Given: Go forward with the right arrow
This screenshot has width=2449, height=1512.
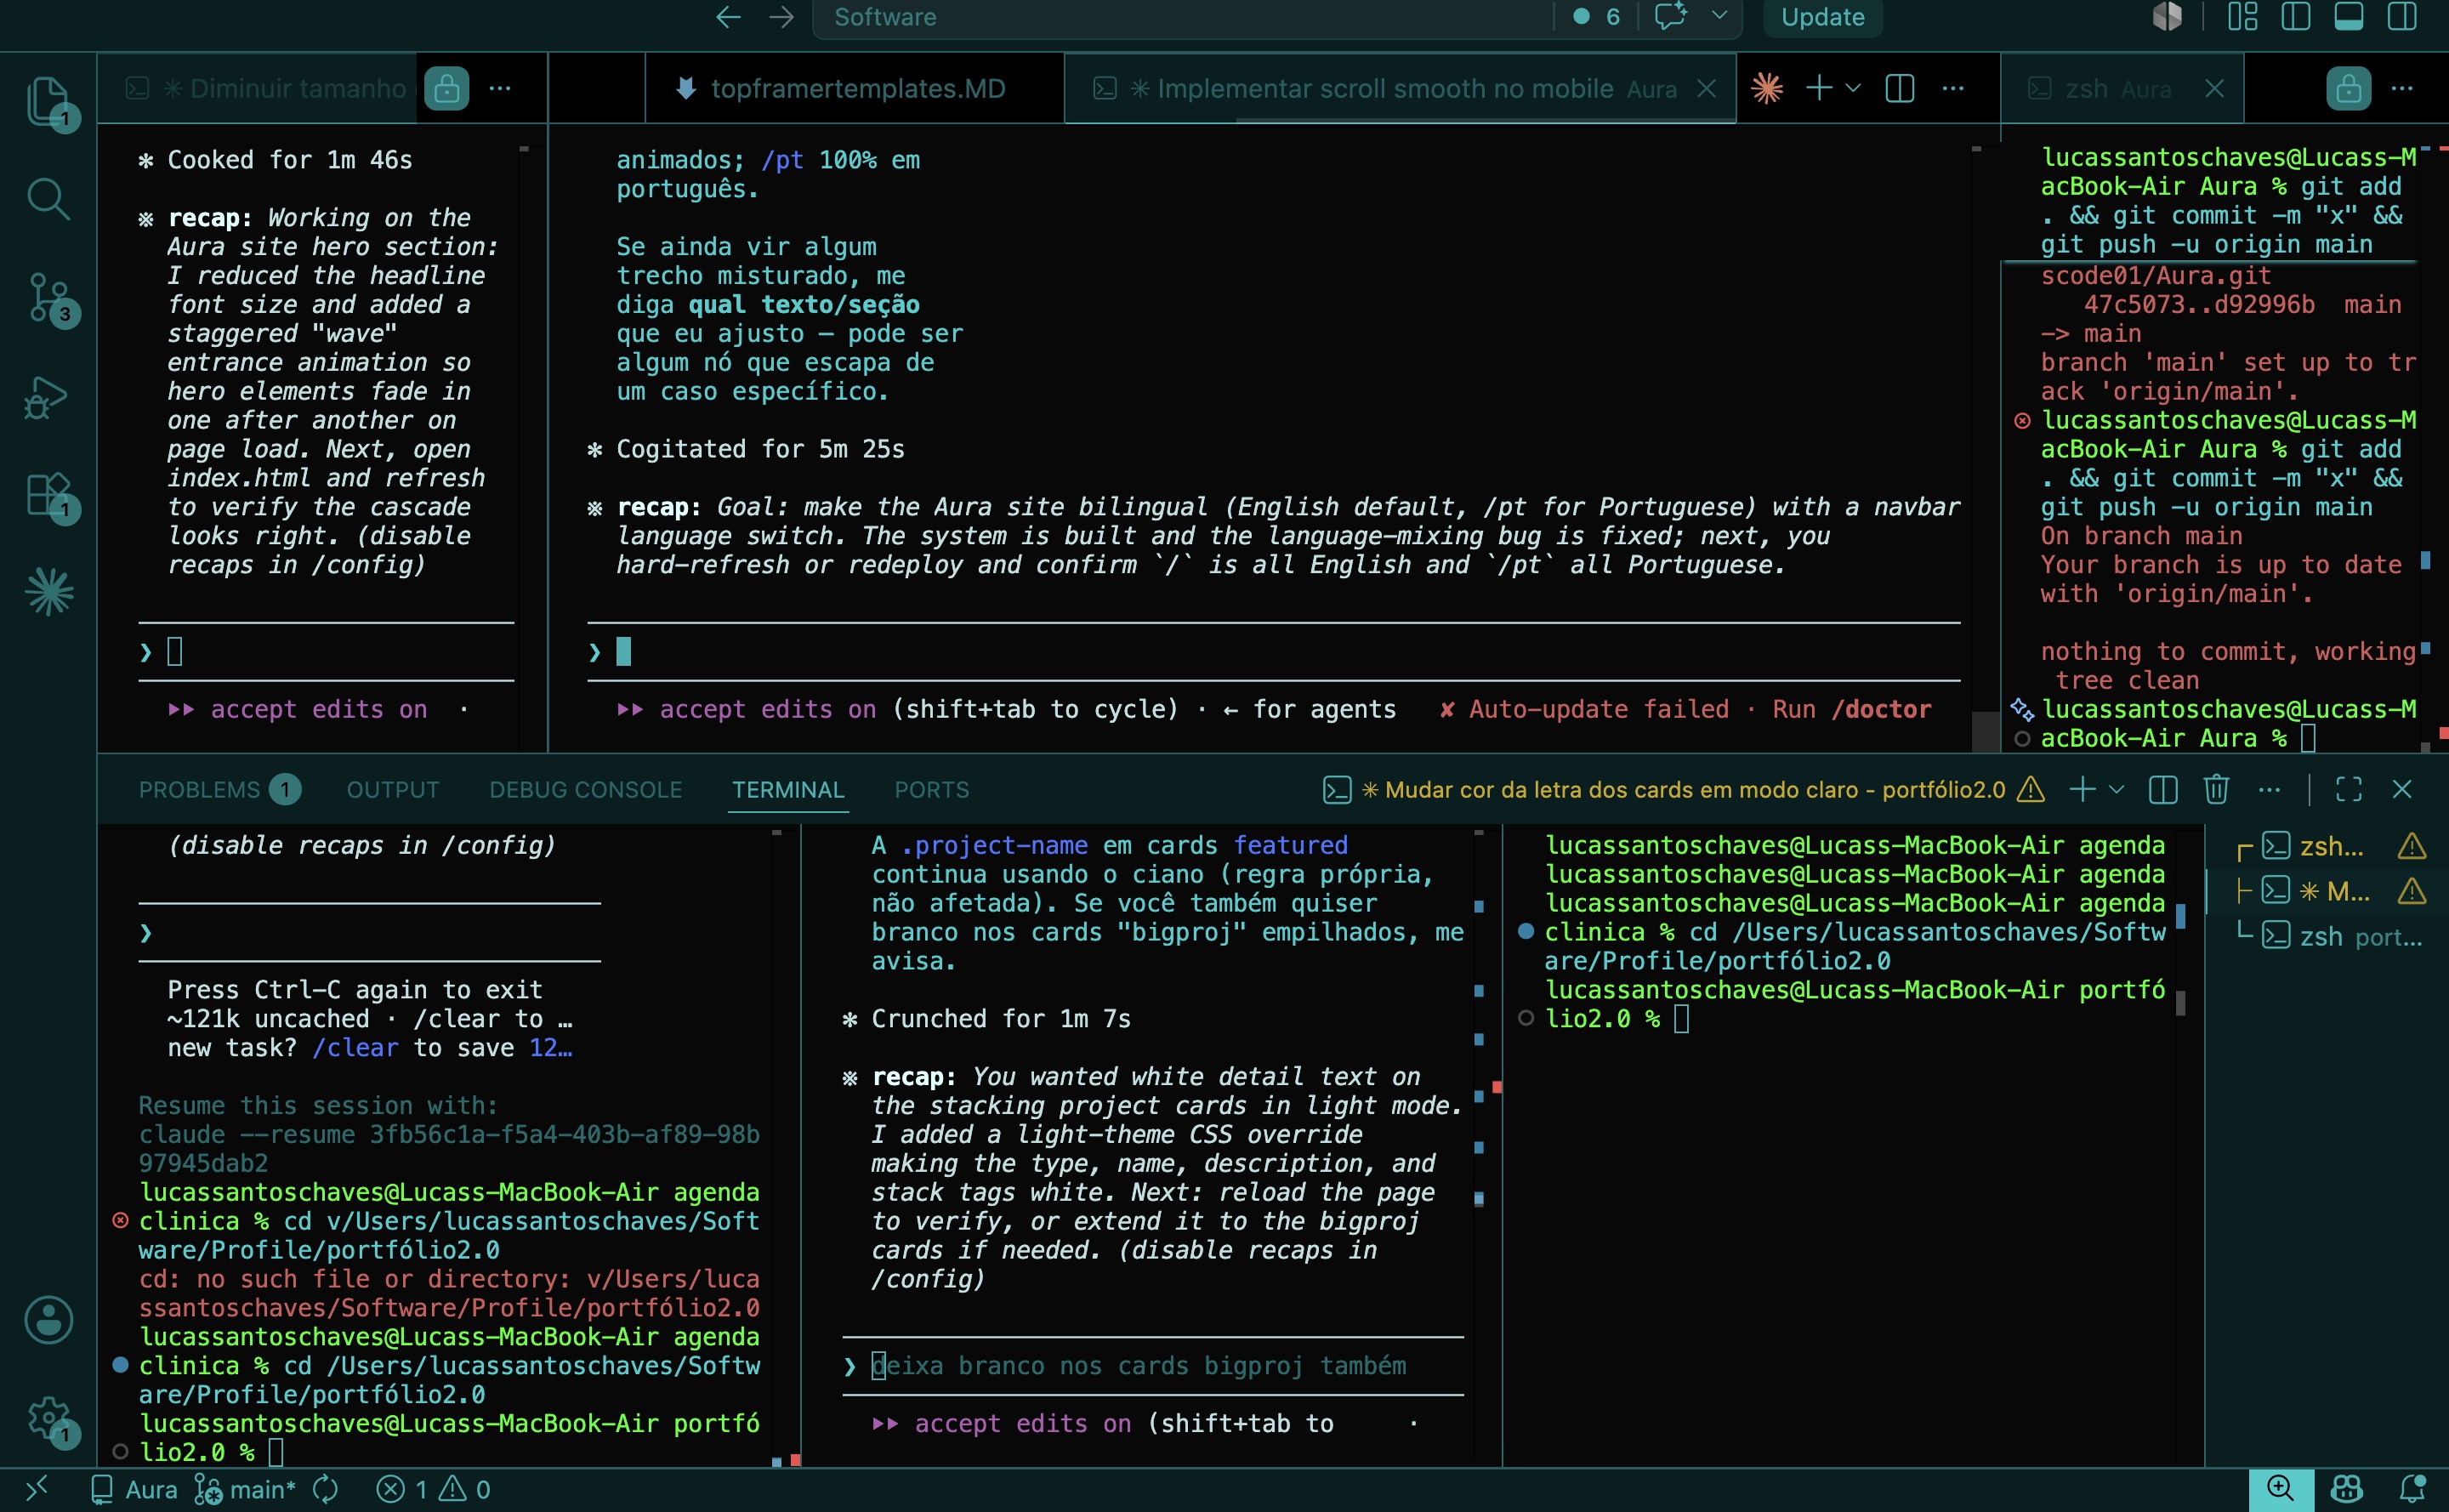Looking at the screenshot, I should [x=782, y=17].
